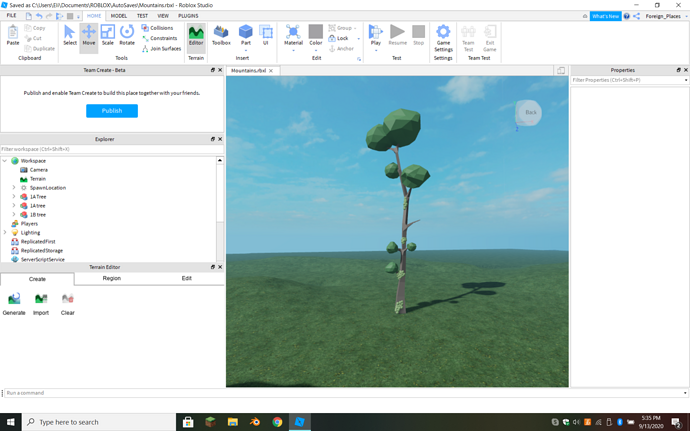Toggle Collisions option

[x=158, y=28]
